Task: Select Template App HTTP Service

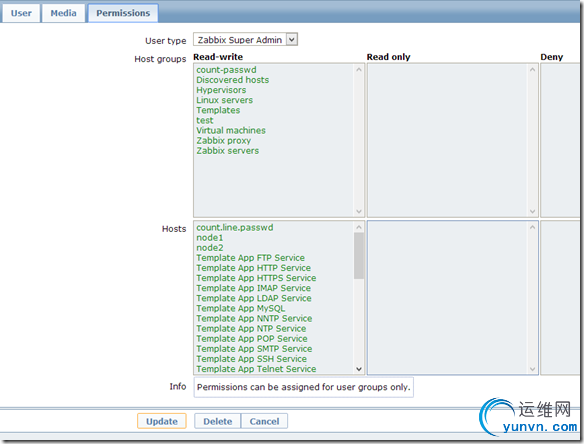Action: coord(253,268)
